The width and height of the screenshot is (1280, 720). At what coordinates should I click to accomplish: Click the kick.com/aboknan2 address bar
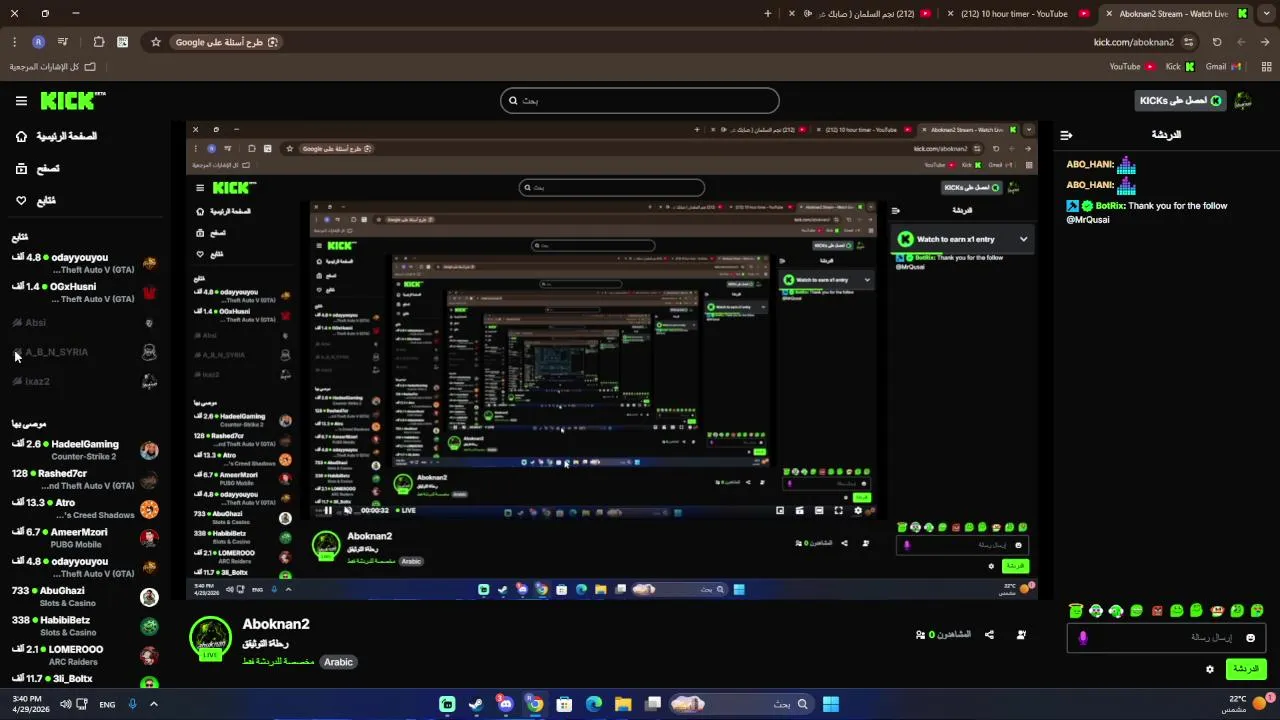pyautogui.click(x=1134, y=42)
